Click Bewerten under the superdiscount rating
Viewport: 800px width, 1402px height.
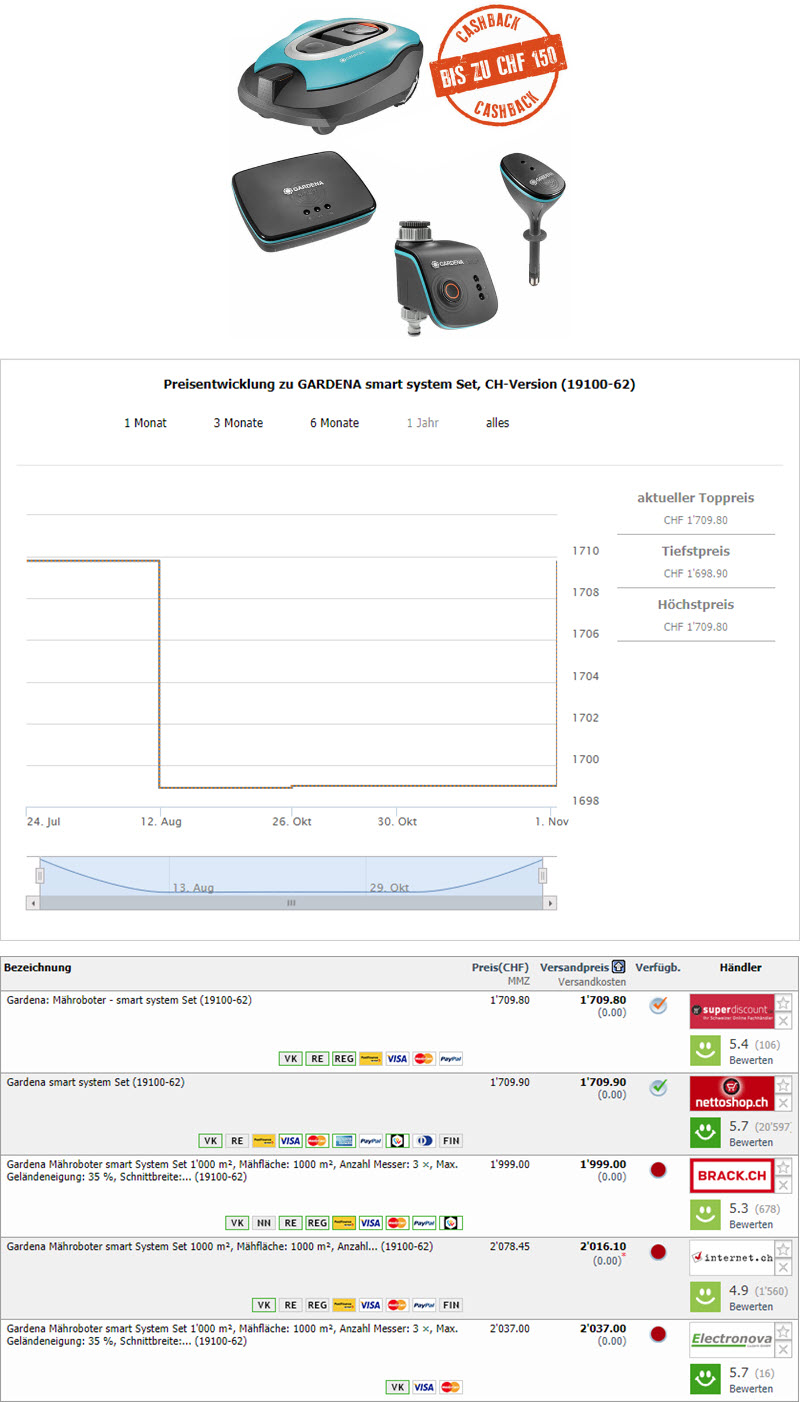point(751,1060)
